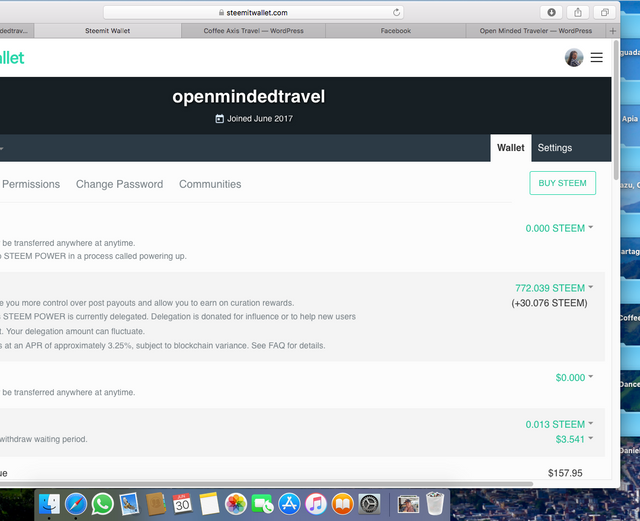This screenshot has height=521, width=640.
Task: Click the $157.95 estimated value
Action: point(565,473)
